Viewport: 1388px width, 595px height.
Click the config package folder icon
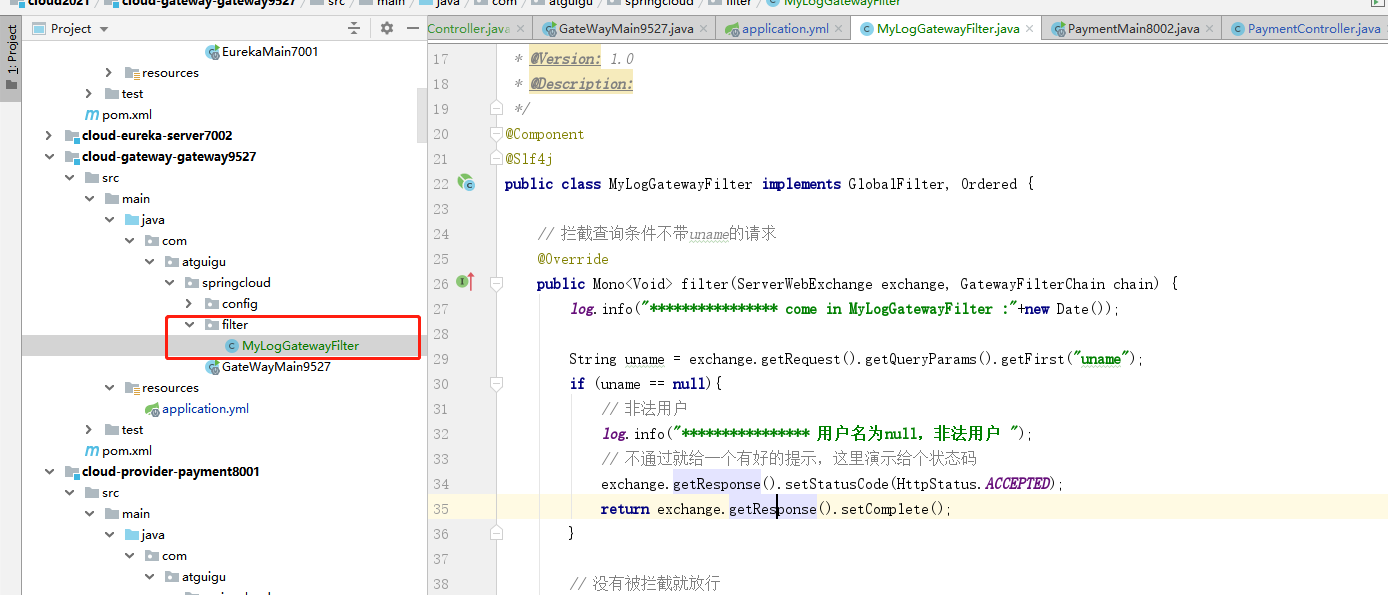[x=212, y=304]
